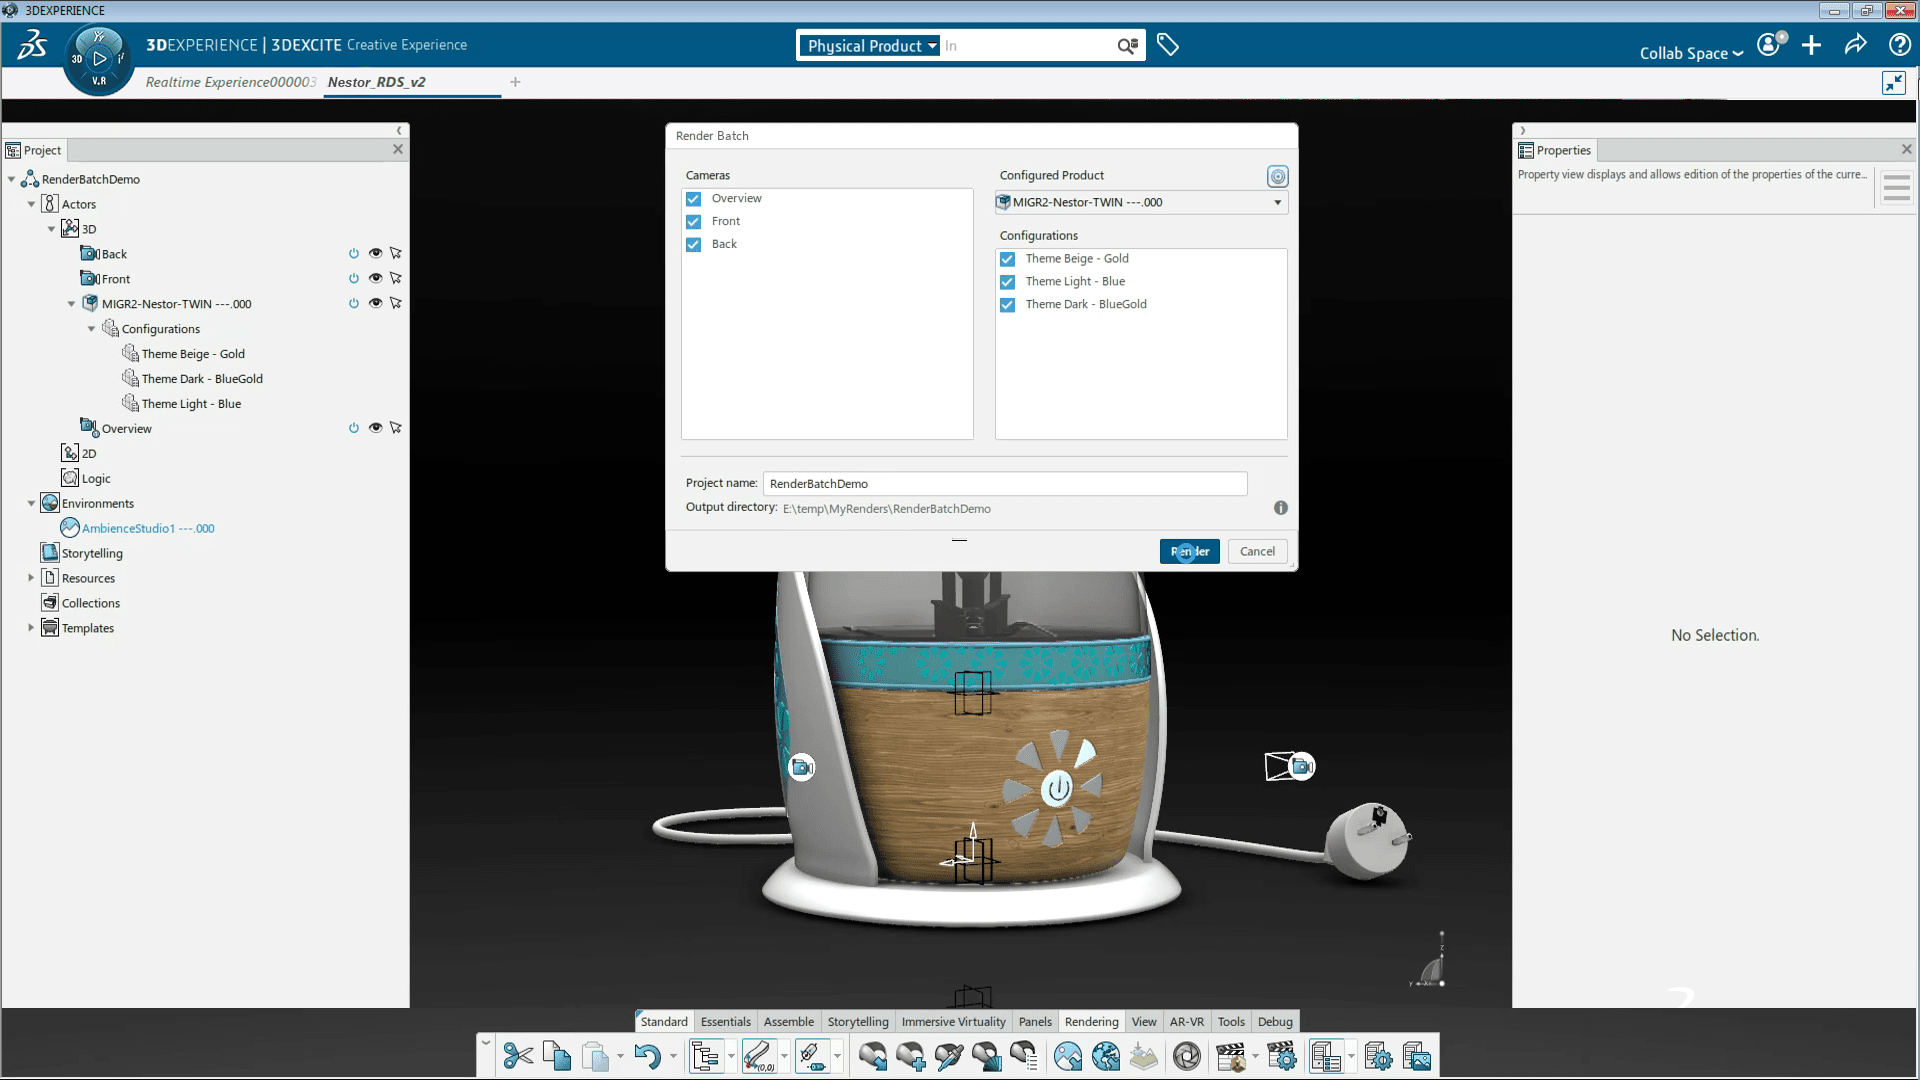
Task: Disable Theme Beige - Gold configuration
Action: point(1007,257)
